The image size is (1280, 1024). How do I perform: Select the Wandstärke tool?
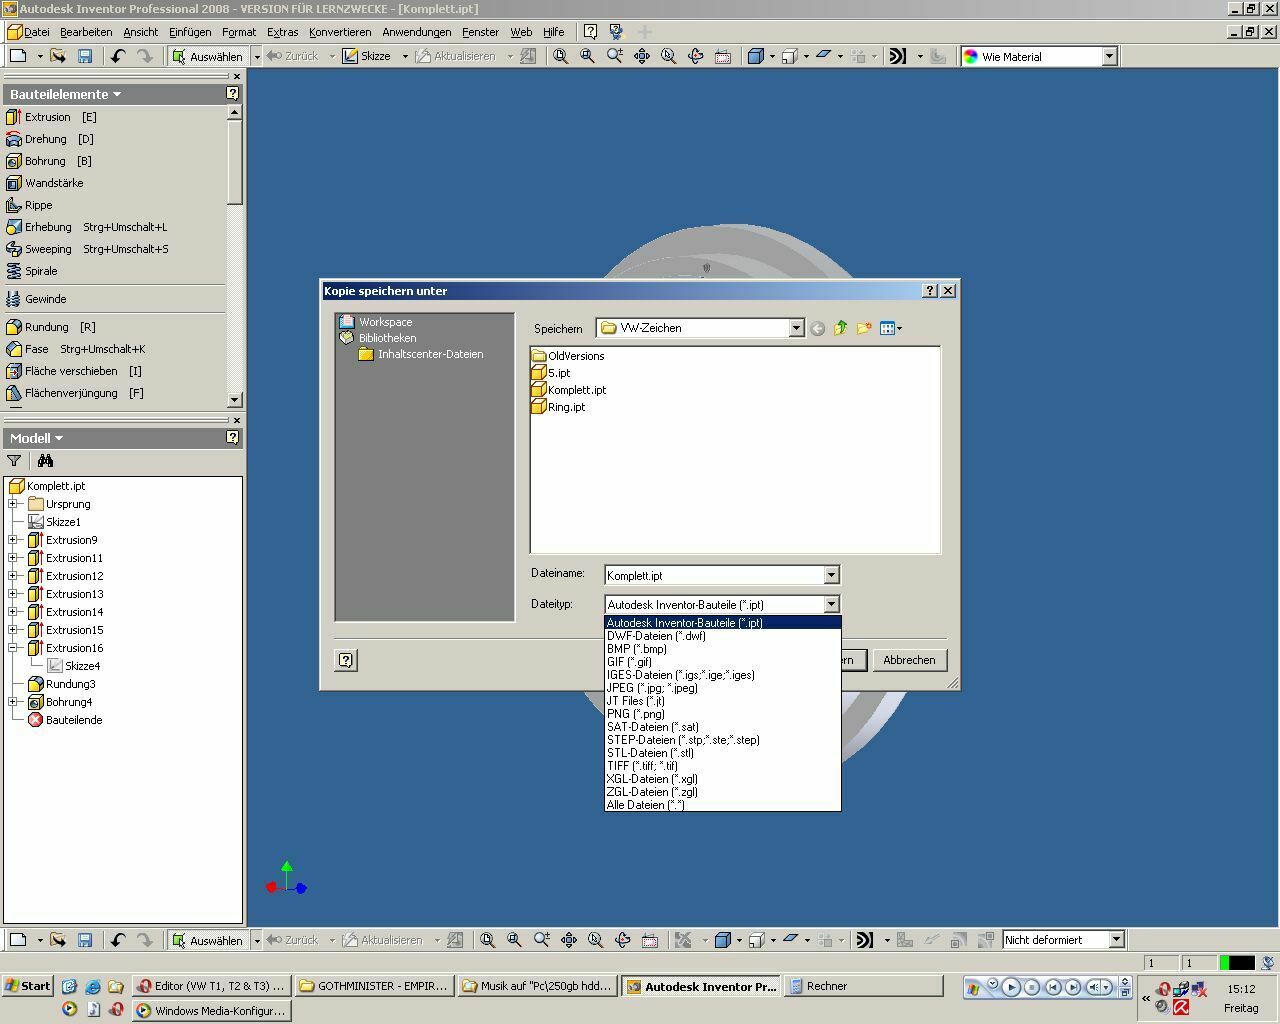46,183
